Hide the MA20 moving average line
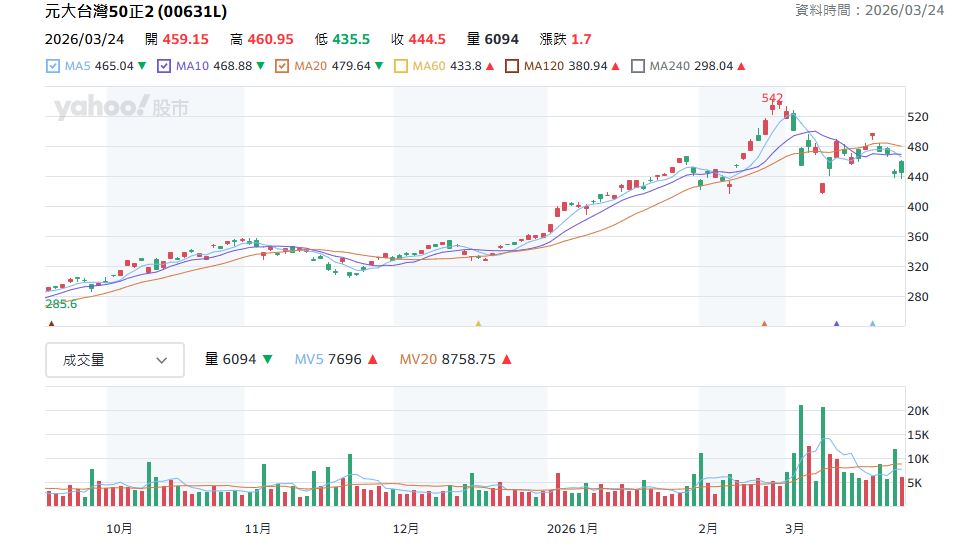The image size is (962, 550). (x=281, y=67)
